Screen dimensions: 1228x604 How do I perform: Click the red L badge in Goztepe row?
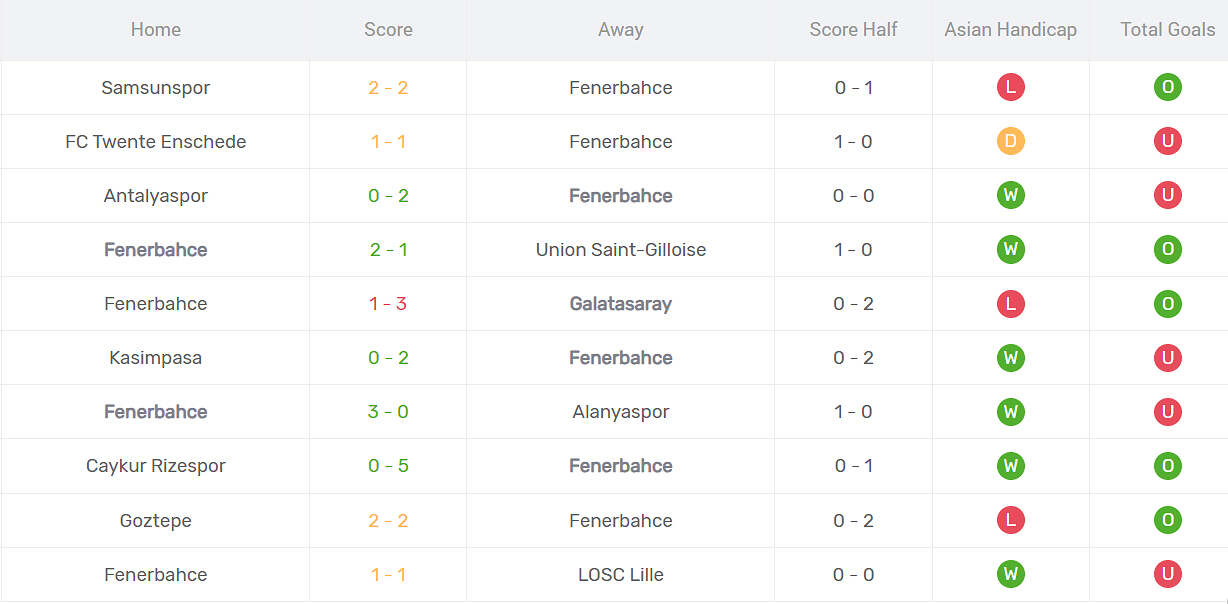pyautogui.click(x=1010, y=520)
